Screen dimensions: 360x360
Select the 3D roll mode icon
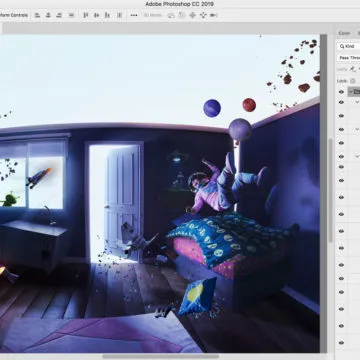click(182, 15)
